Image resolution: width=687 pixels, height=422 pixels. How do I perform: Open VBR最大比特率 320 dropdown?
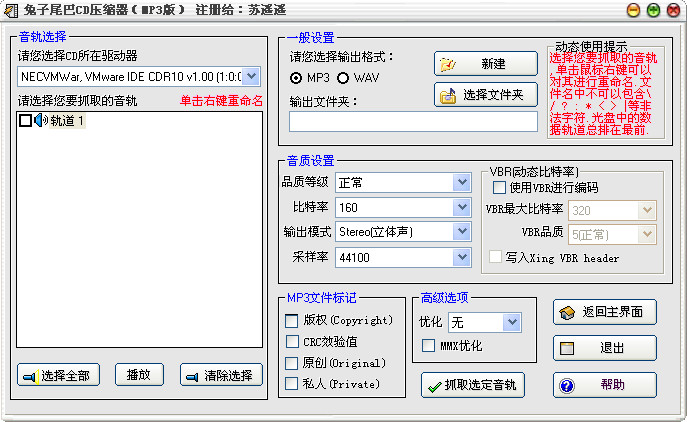click(647, 210)
